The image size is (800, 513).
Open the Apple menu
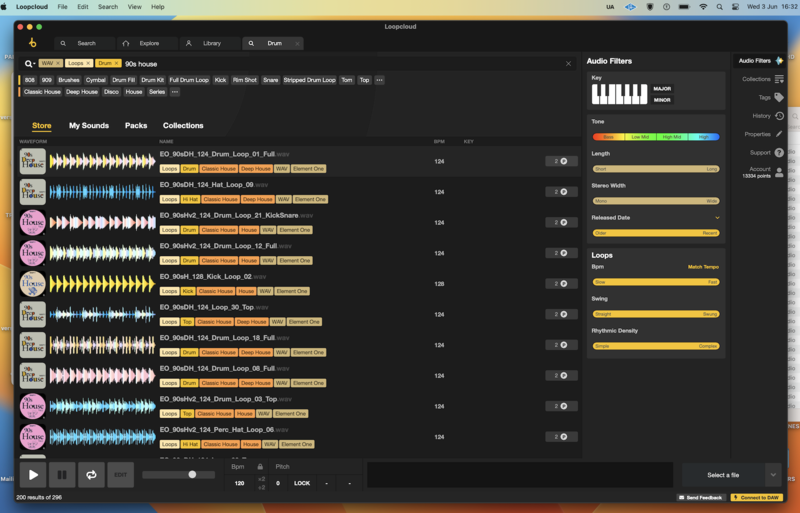coord(4,7)
